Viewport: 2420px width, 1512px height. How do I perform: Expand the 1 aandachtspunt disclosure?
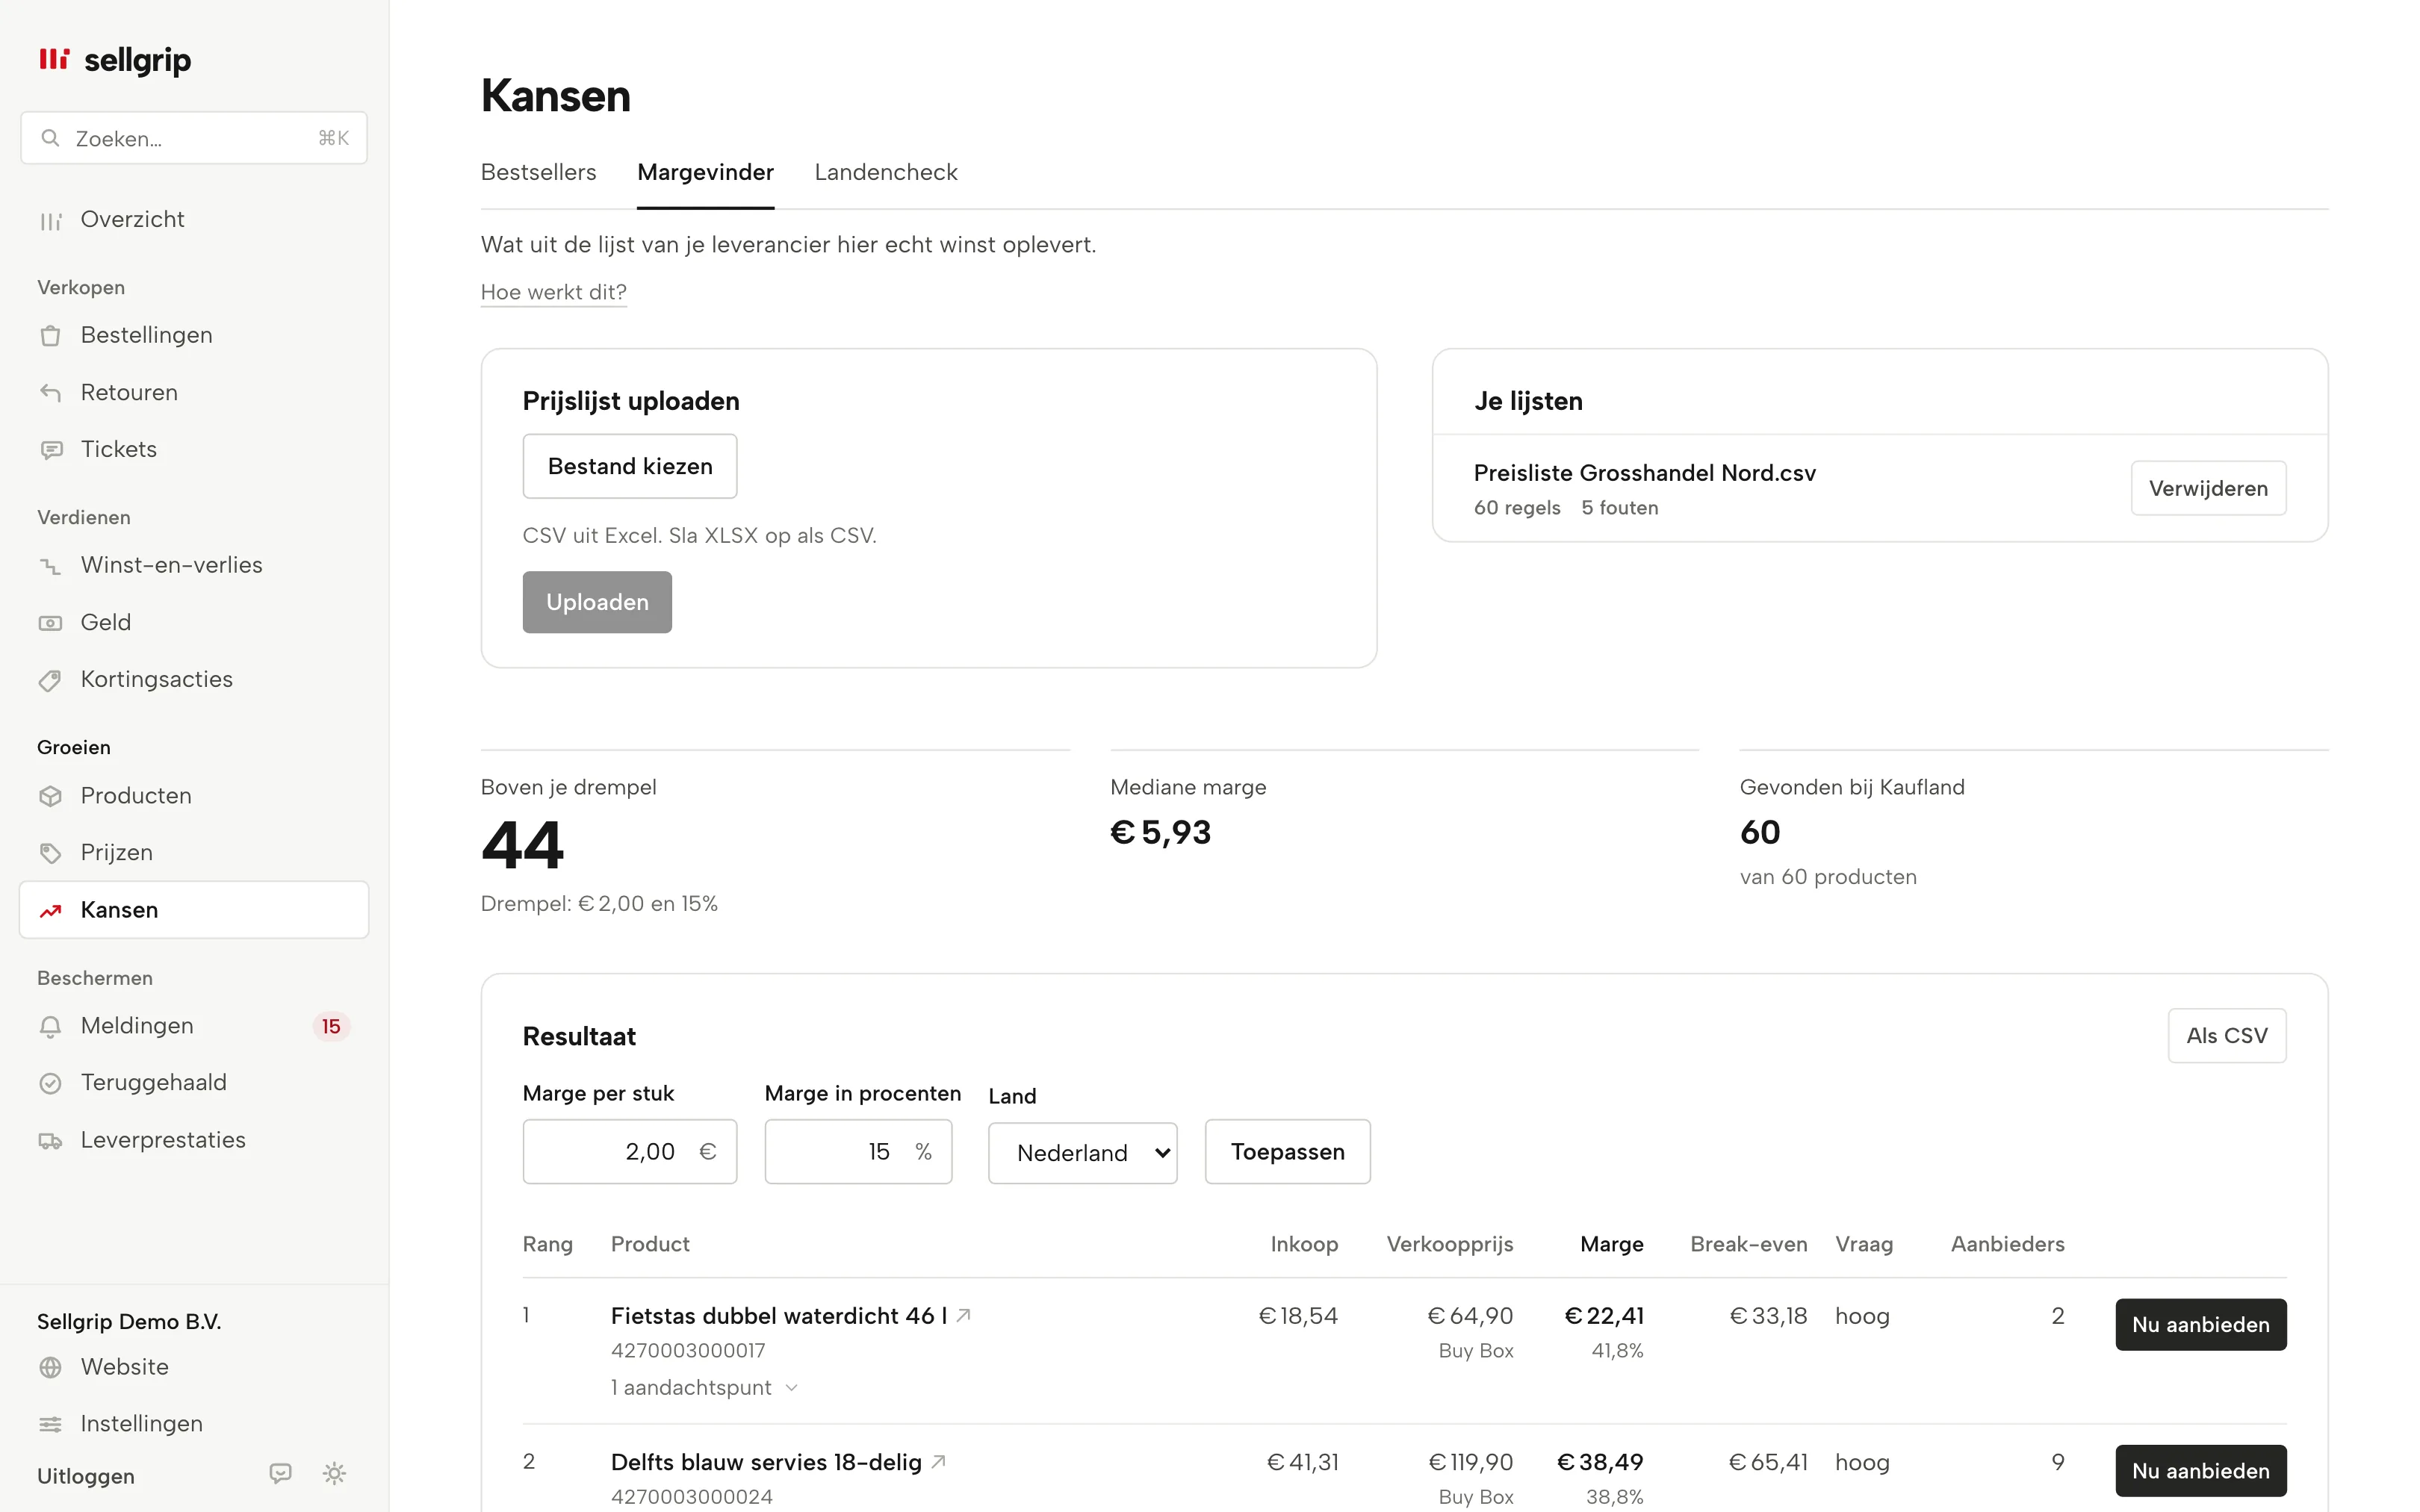[x=704, y=1387]
